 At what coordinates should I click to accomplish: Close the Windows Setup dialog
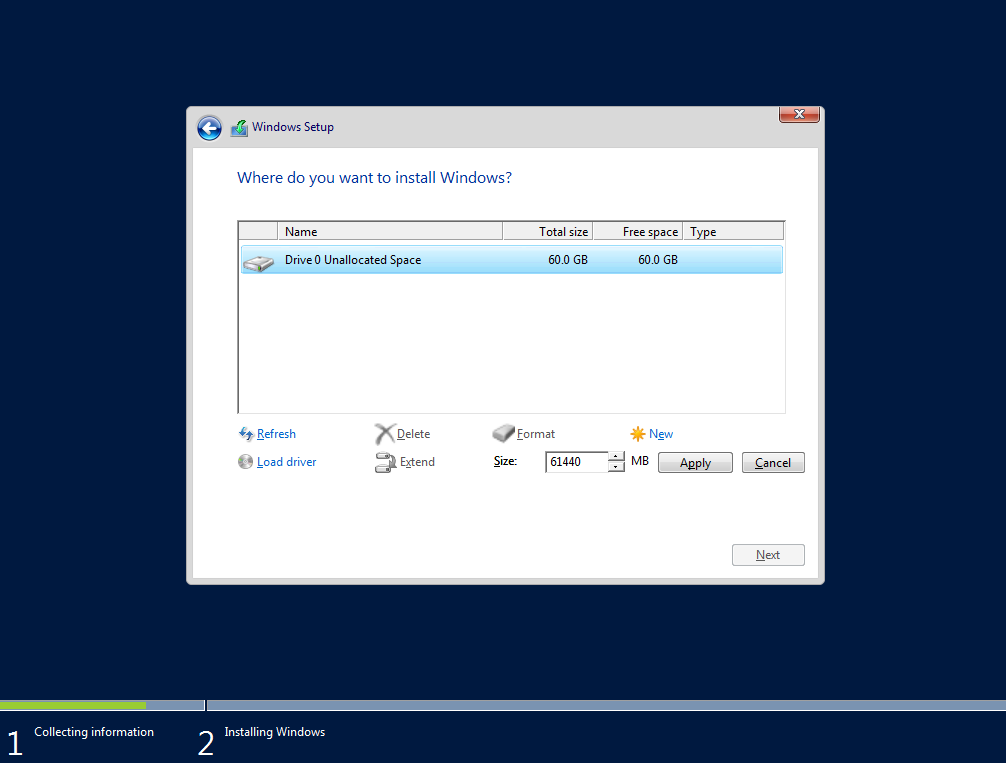[x=799, y=114]
